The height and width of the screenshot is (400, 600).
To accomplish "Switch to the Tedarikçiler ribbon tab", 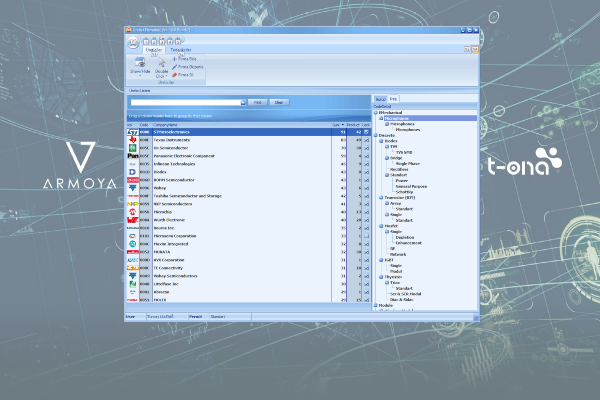I will tap(181, 50).
